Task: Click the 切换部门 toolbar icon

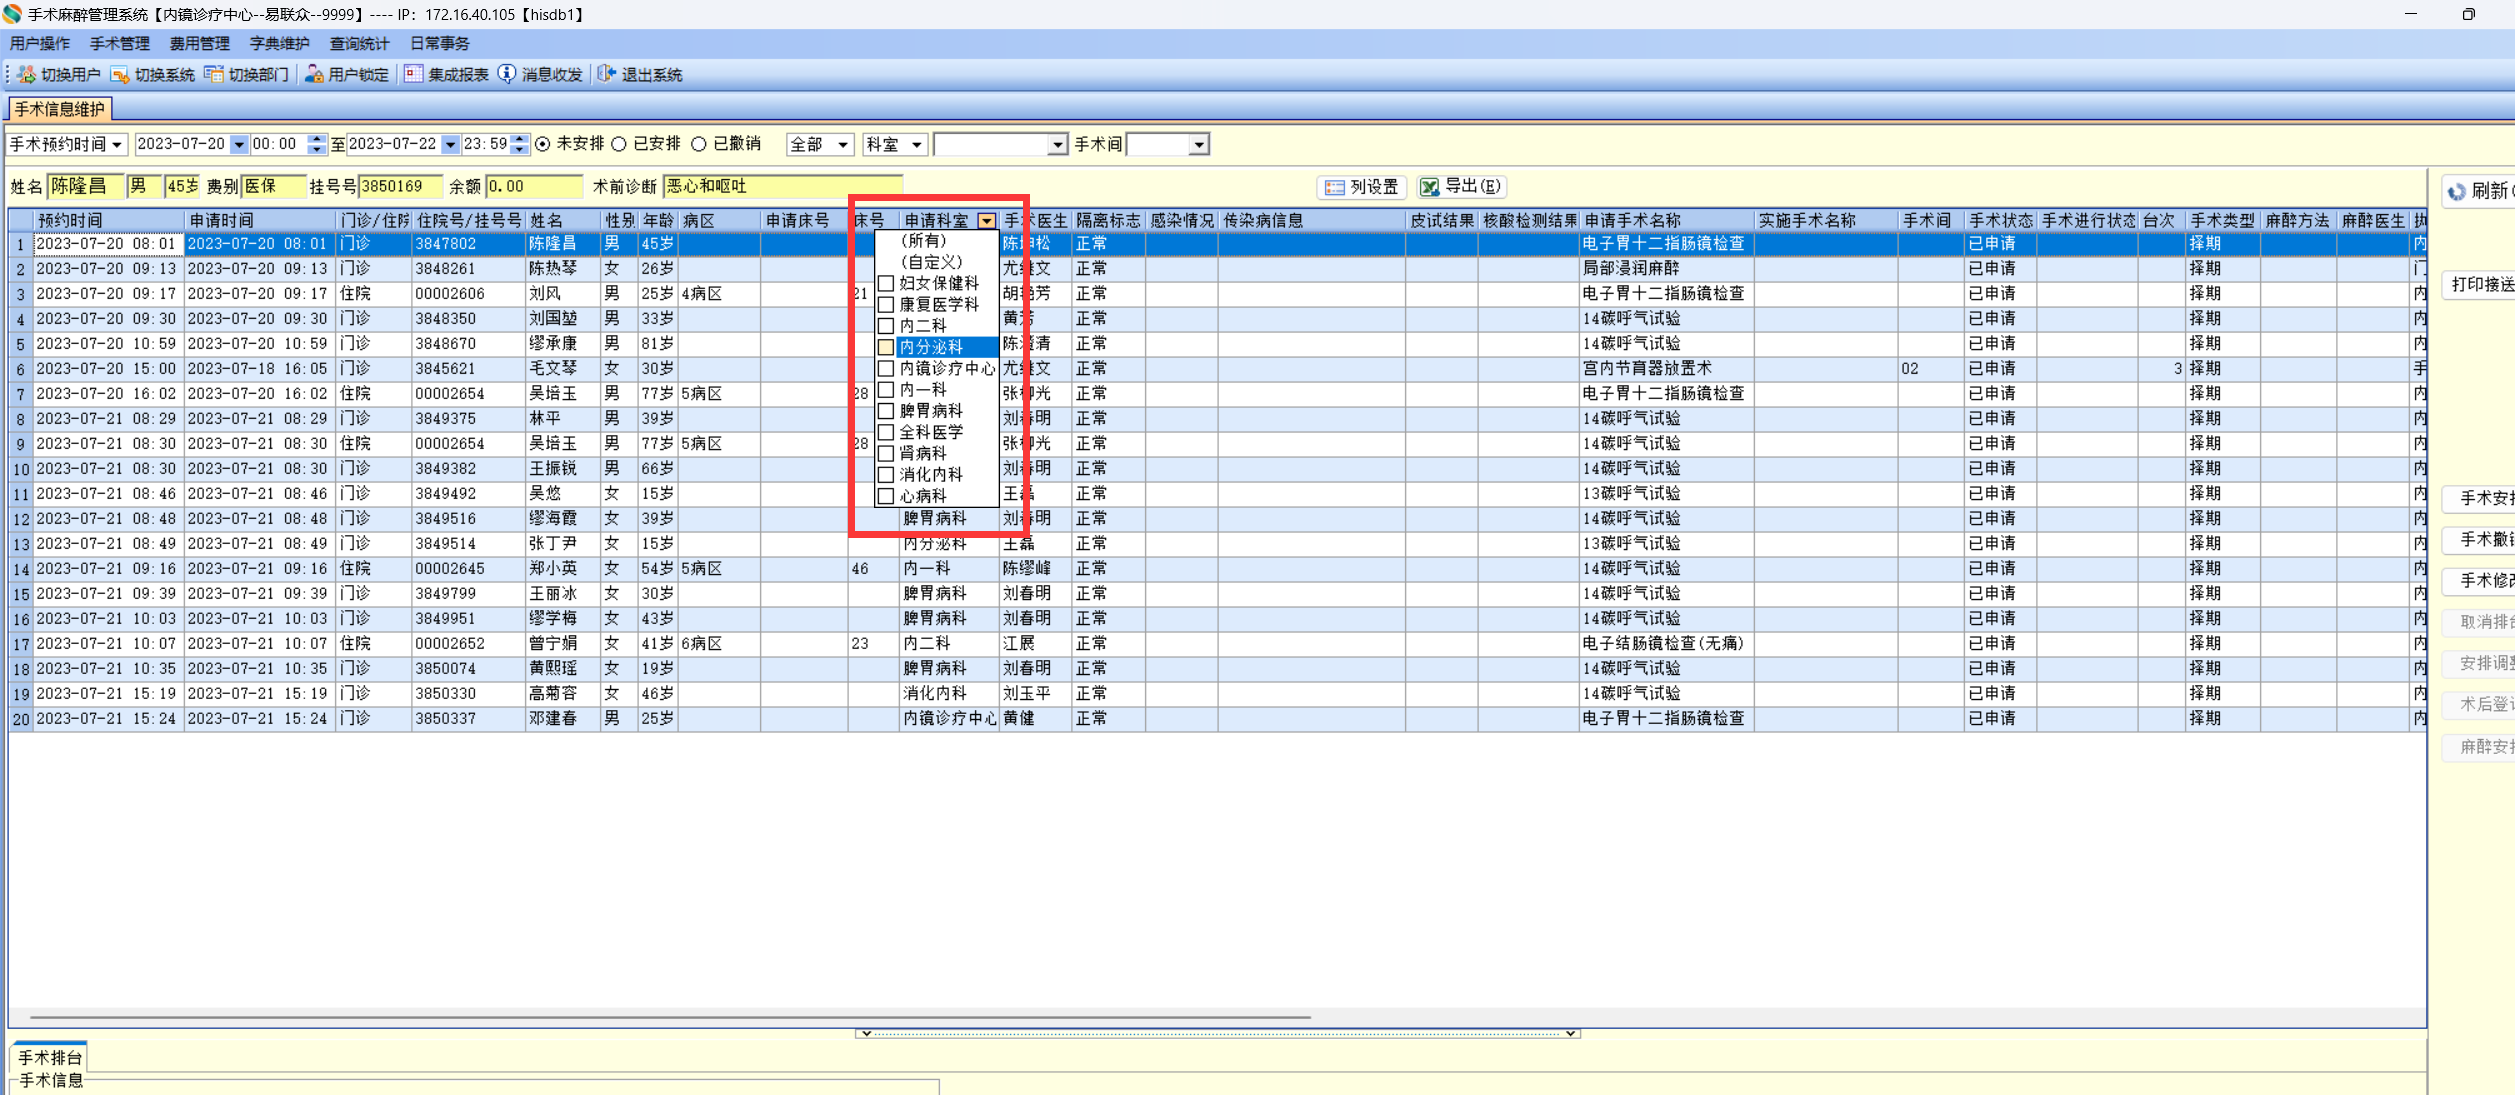Action: tap(214, 75)
